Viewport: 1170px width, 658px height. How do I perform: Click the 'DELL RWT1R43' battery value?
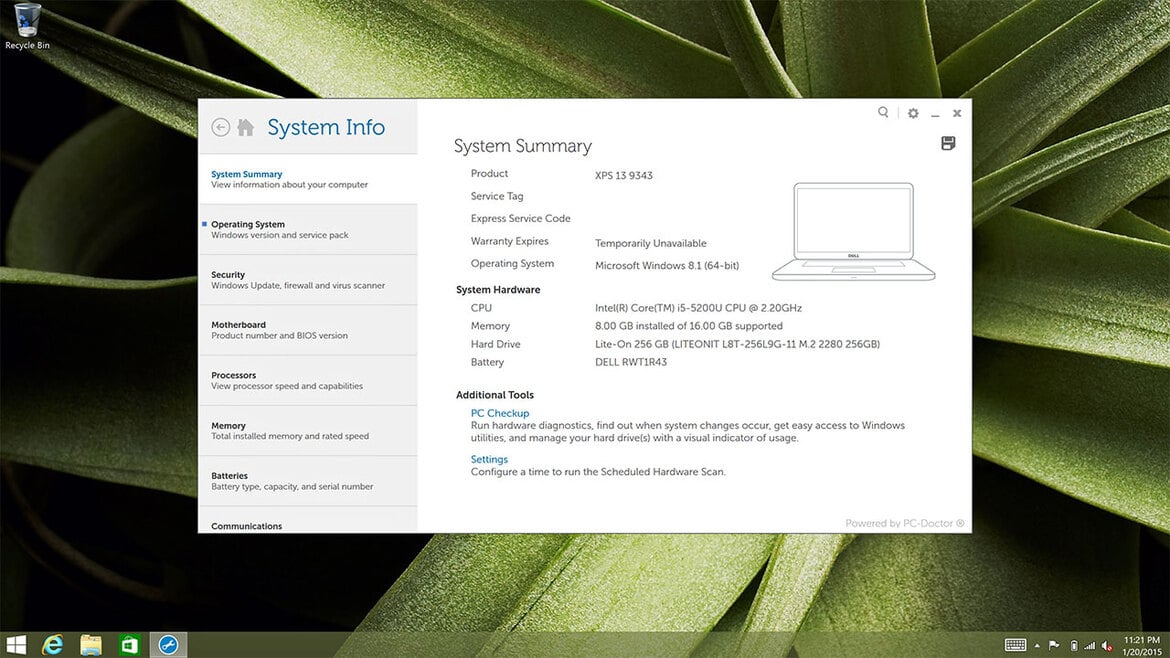click(631, 362)
